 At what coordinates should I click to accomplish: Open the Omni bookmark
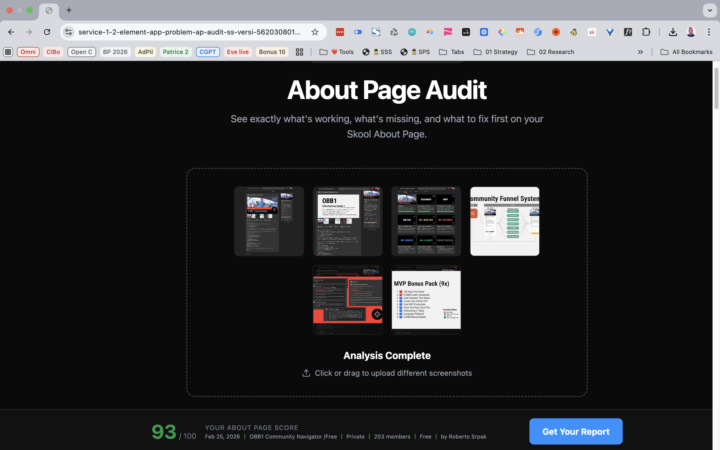click(x=28, y=52)
